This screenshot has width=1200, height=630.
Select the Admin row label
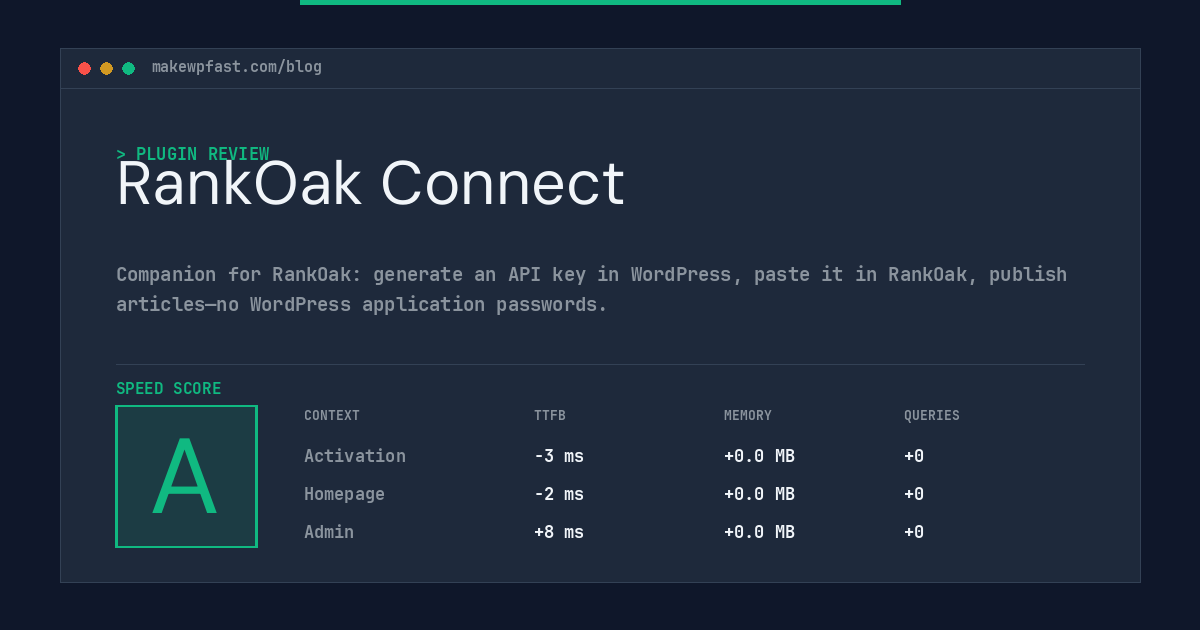click(329, 532)
